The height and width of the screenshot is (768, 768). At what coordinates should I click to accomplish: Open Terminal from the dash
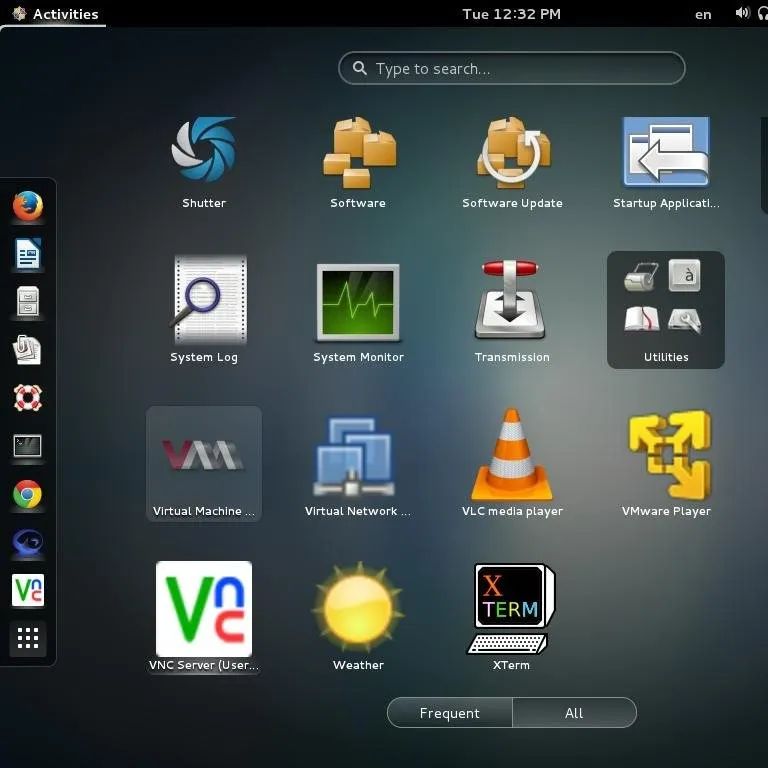[27, 446]
